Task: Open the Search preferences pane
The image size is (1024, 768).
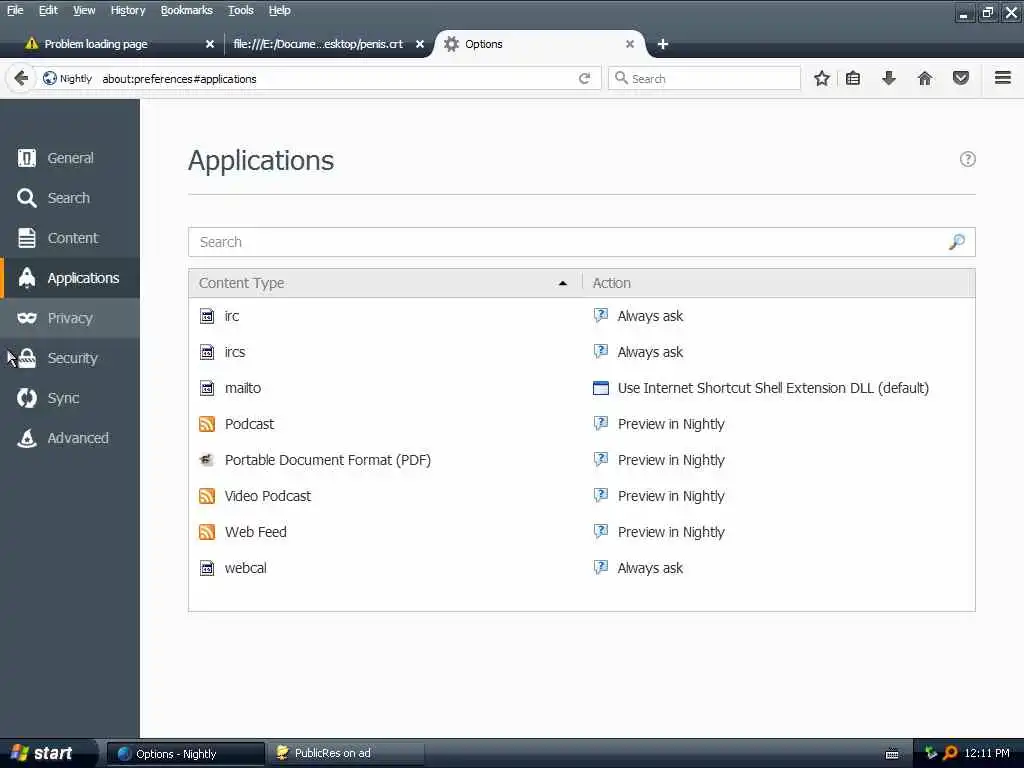Action: coord(70,198)
